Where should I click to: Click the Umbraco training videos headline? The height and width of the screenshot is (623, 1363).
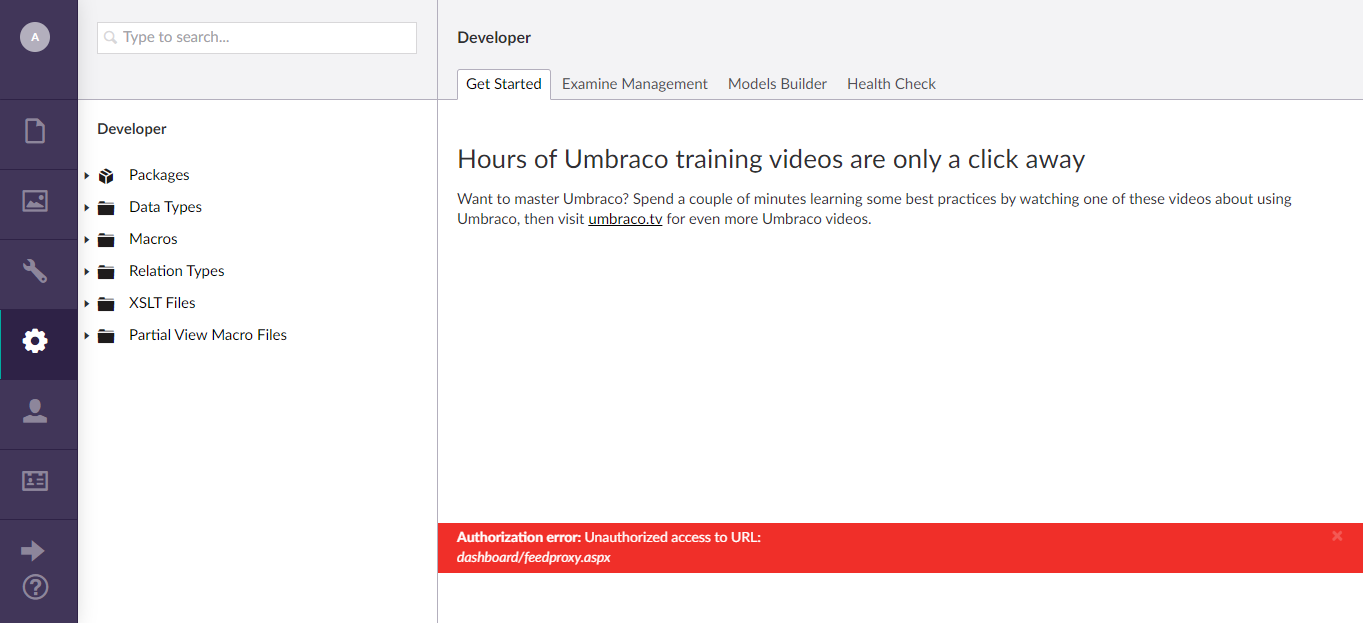pos(771,159)
